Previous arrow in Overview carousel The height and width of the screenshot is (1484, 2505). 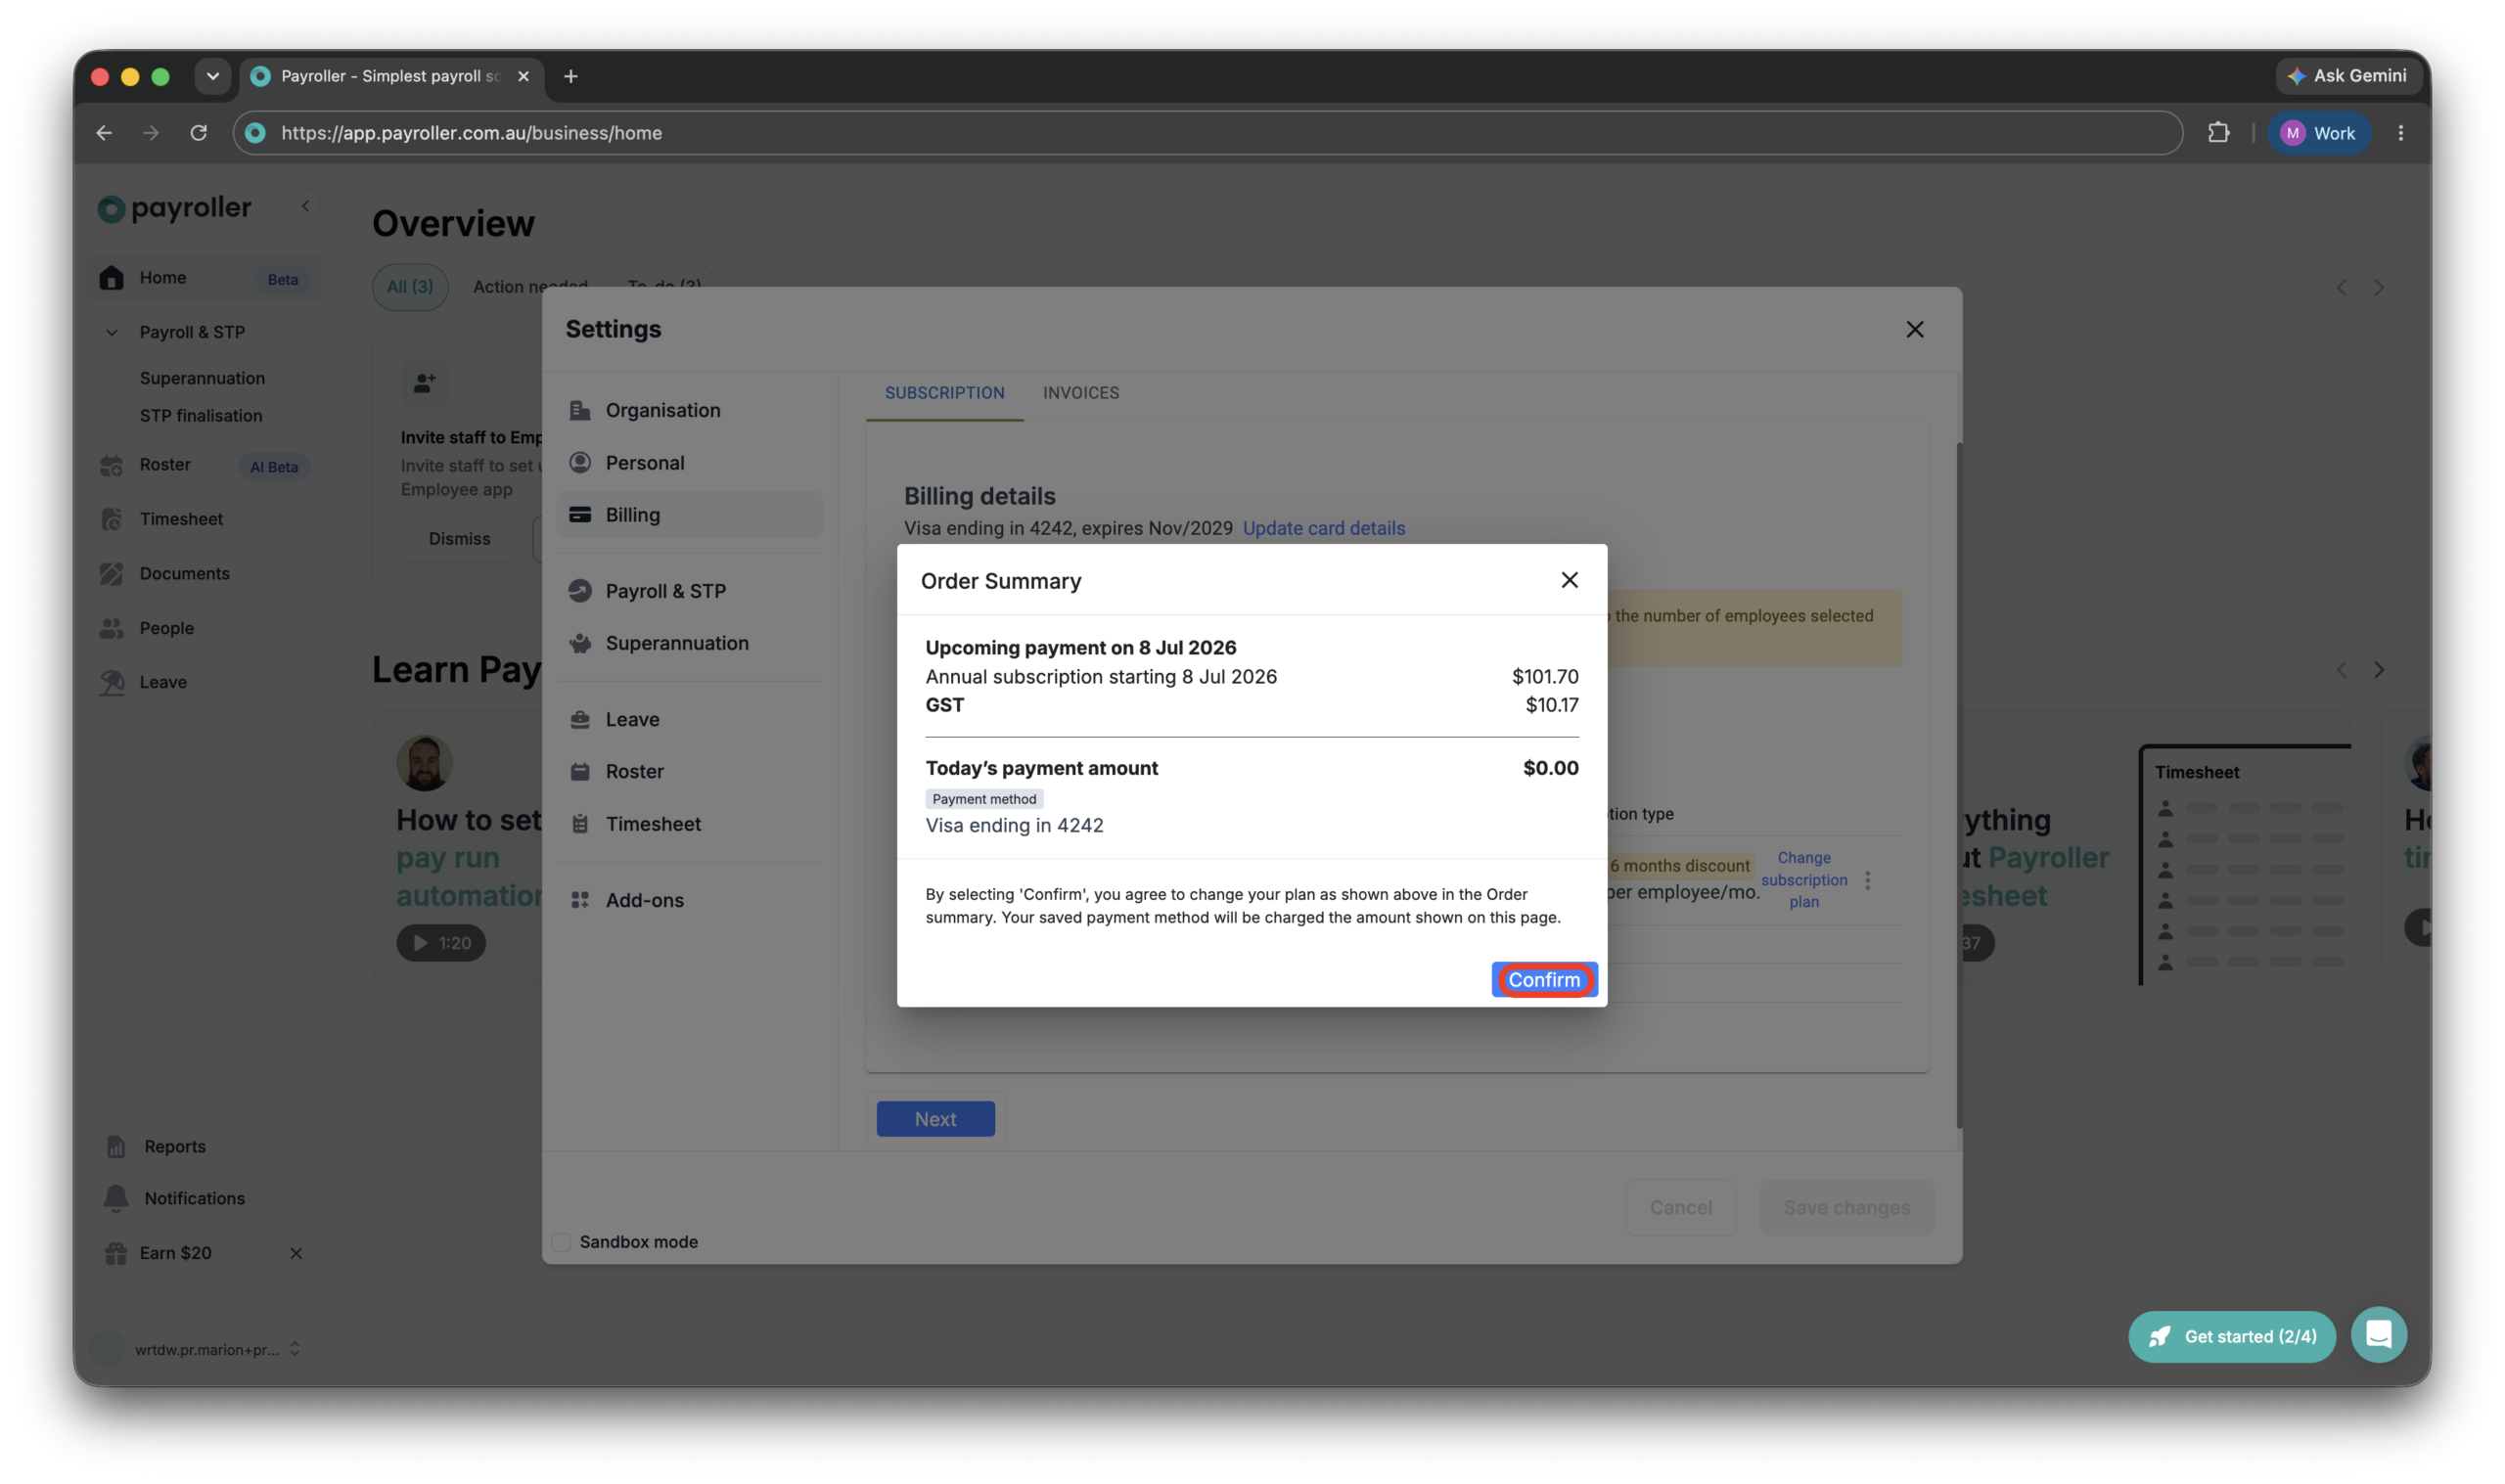coord(2340,288)
